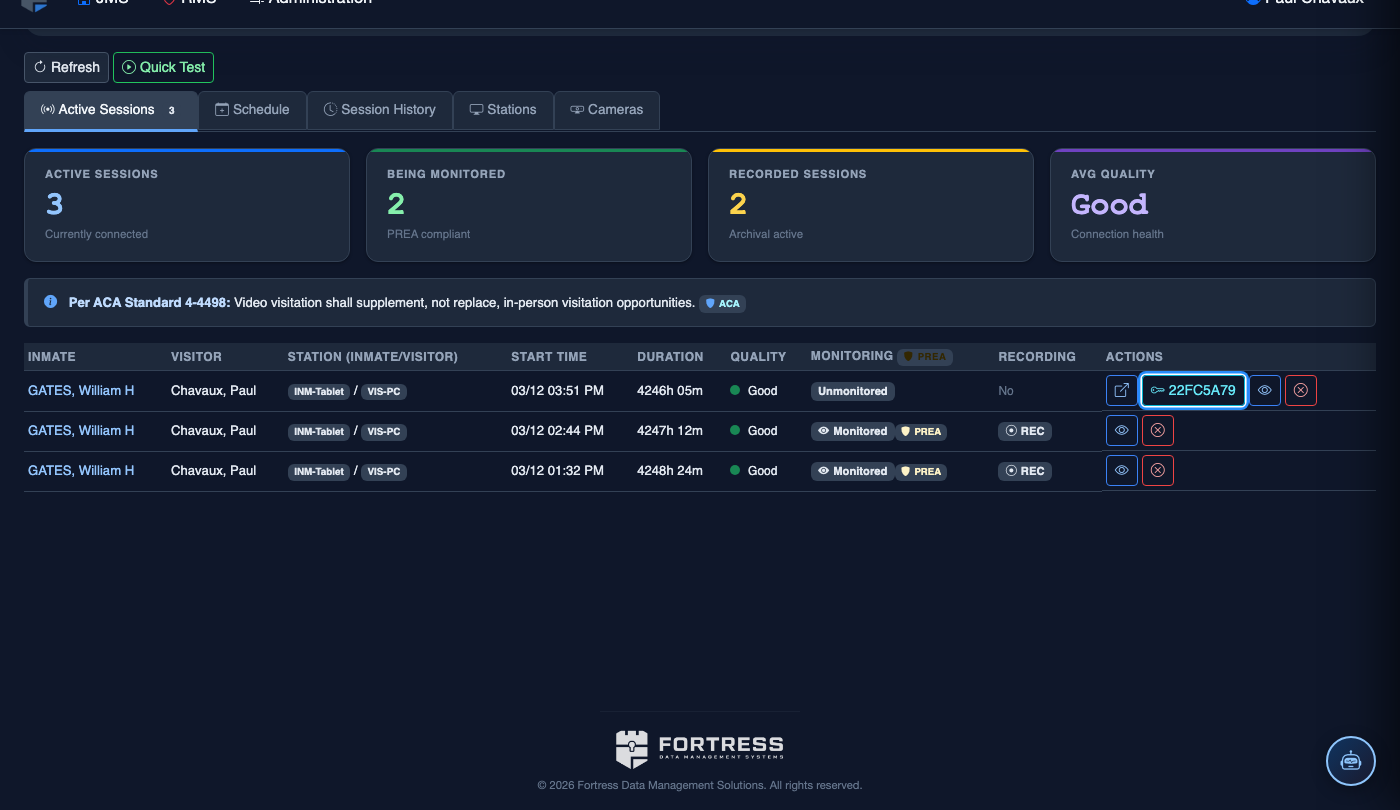The height and width of the screenshot is (810, 1400).
Task: Click the recording value No
Action: (x=1006, y=390)
